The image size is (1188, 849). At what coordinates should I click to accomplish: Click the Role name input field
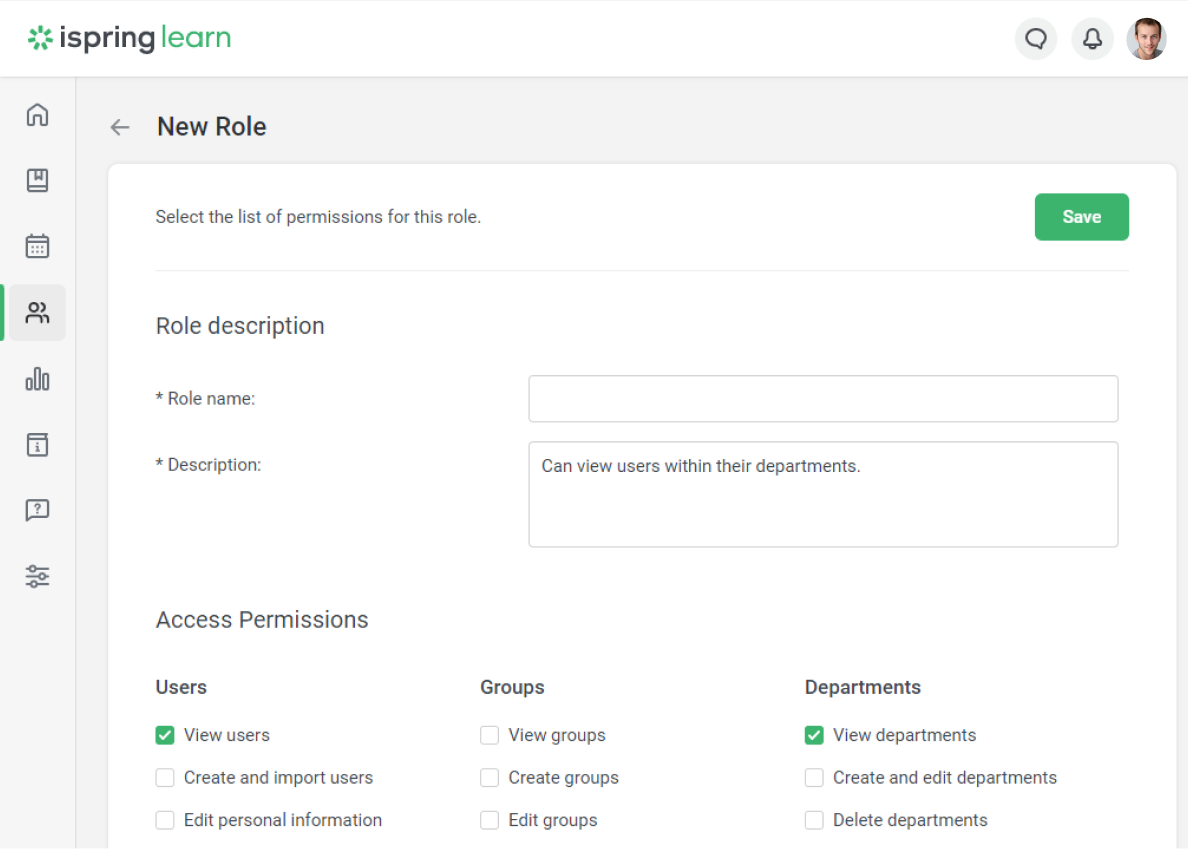click(x=822, y=398)
